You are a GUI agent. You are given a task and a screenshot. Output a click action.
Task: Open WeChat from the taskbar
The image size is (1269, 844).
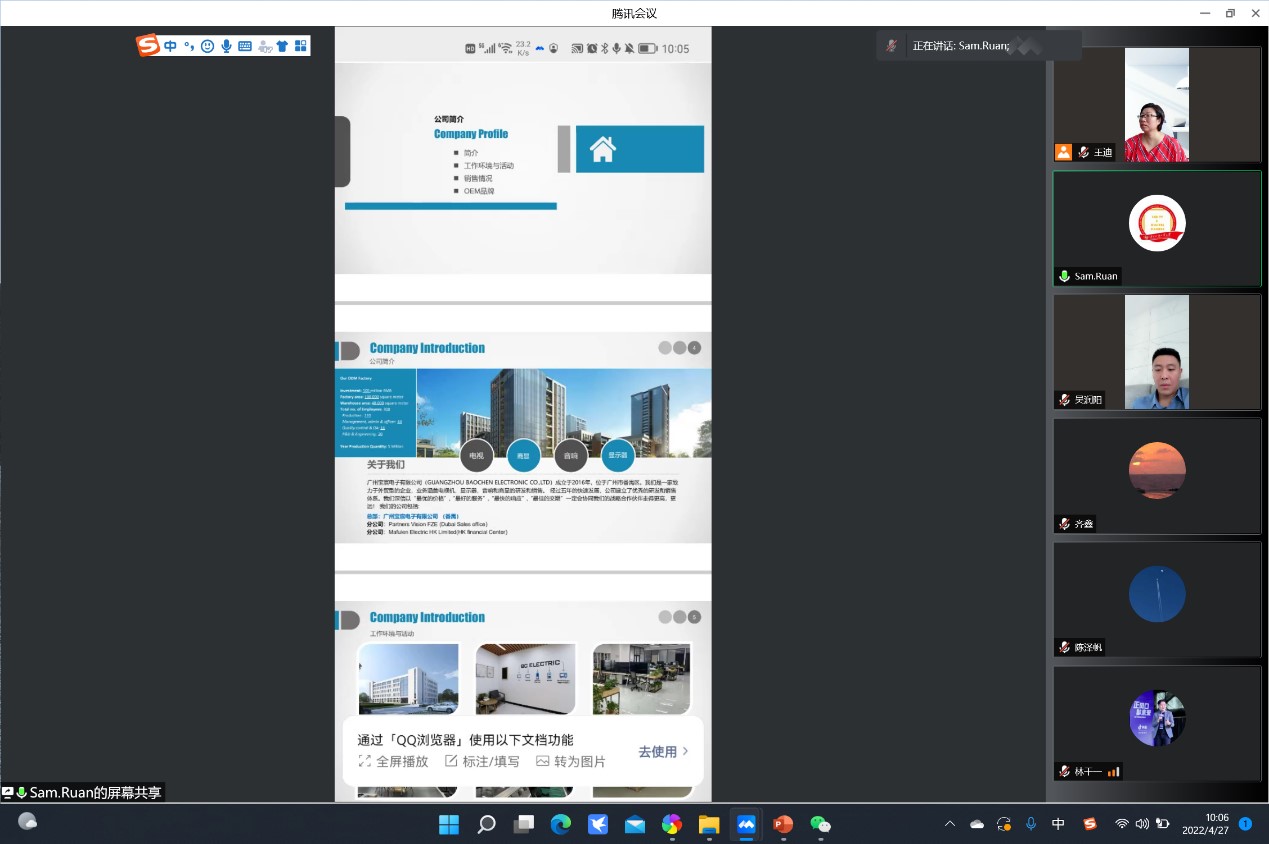(x=820, y=824)
